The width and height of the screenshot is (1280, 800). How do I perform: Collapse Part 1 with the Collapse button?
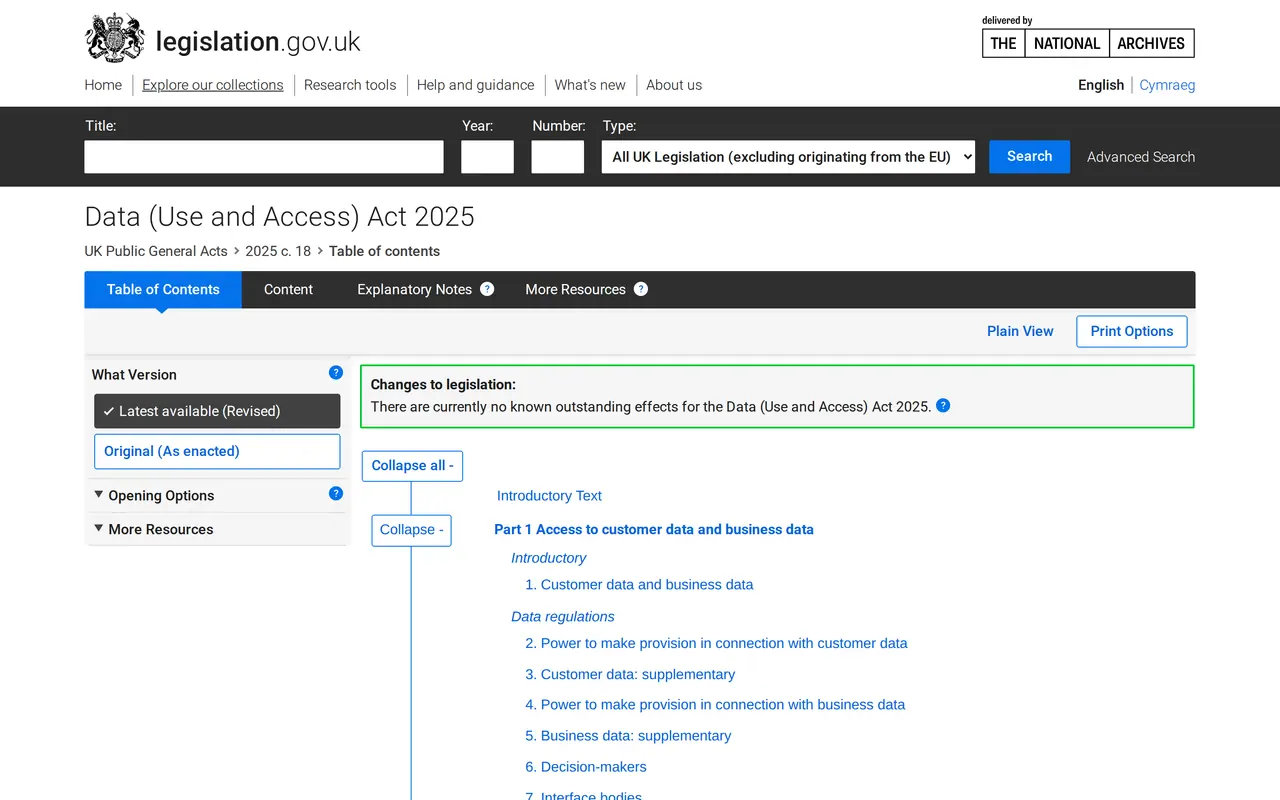click(x=411, y=530)
